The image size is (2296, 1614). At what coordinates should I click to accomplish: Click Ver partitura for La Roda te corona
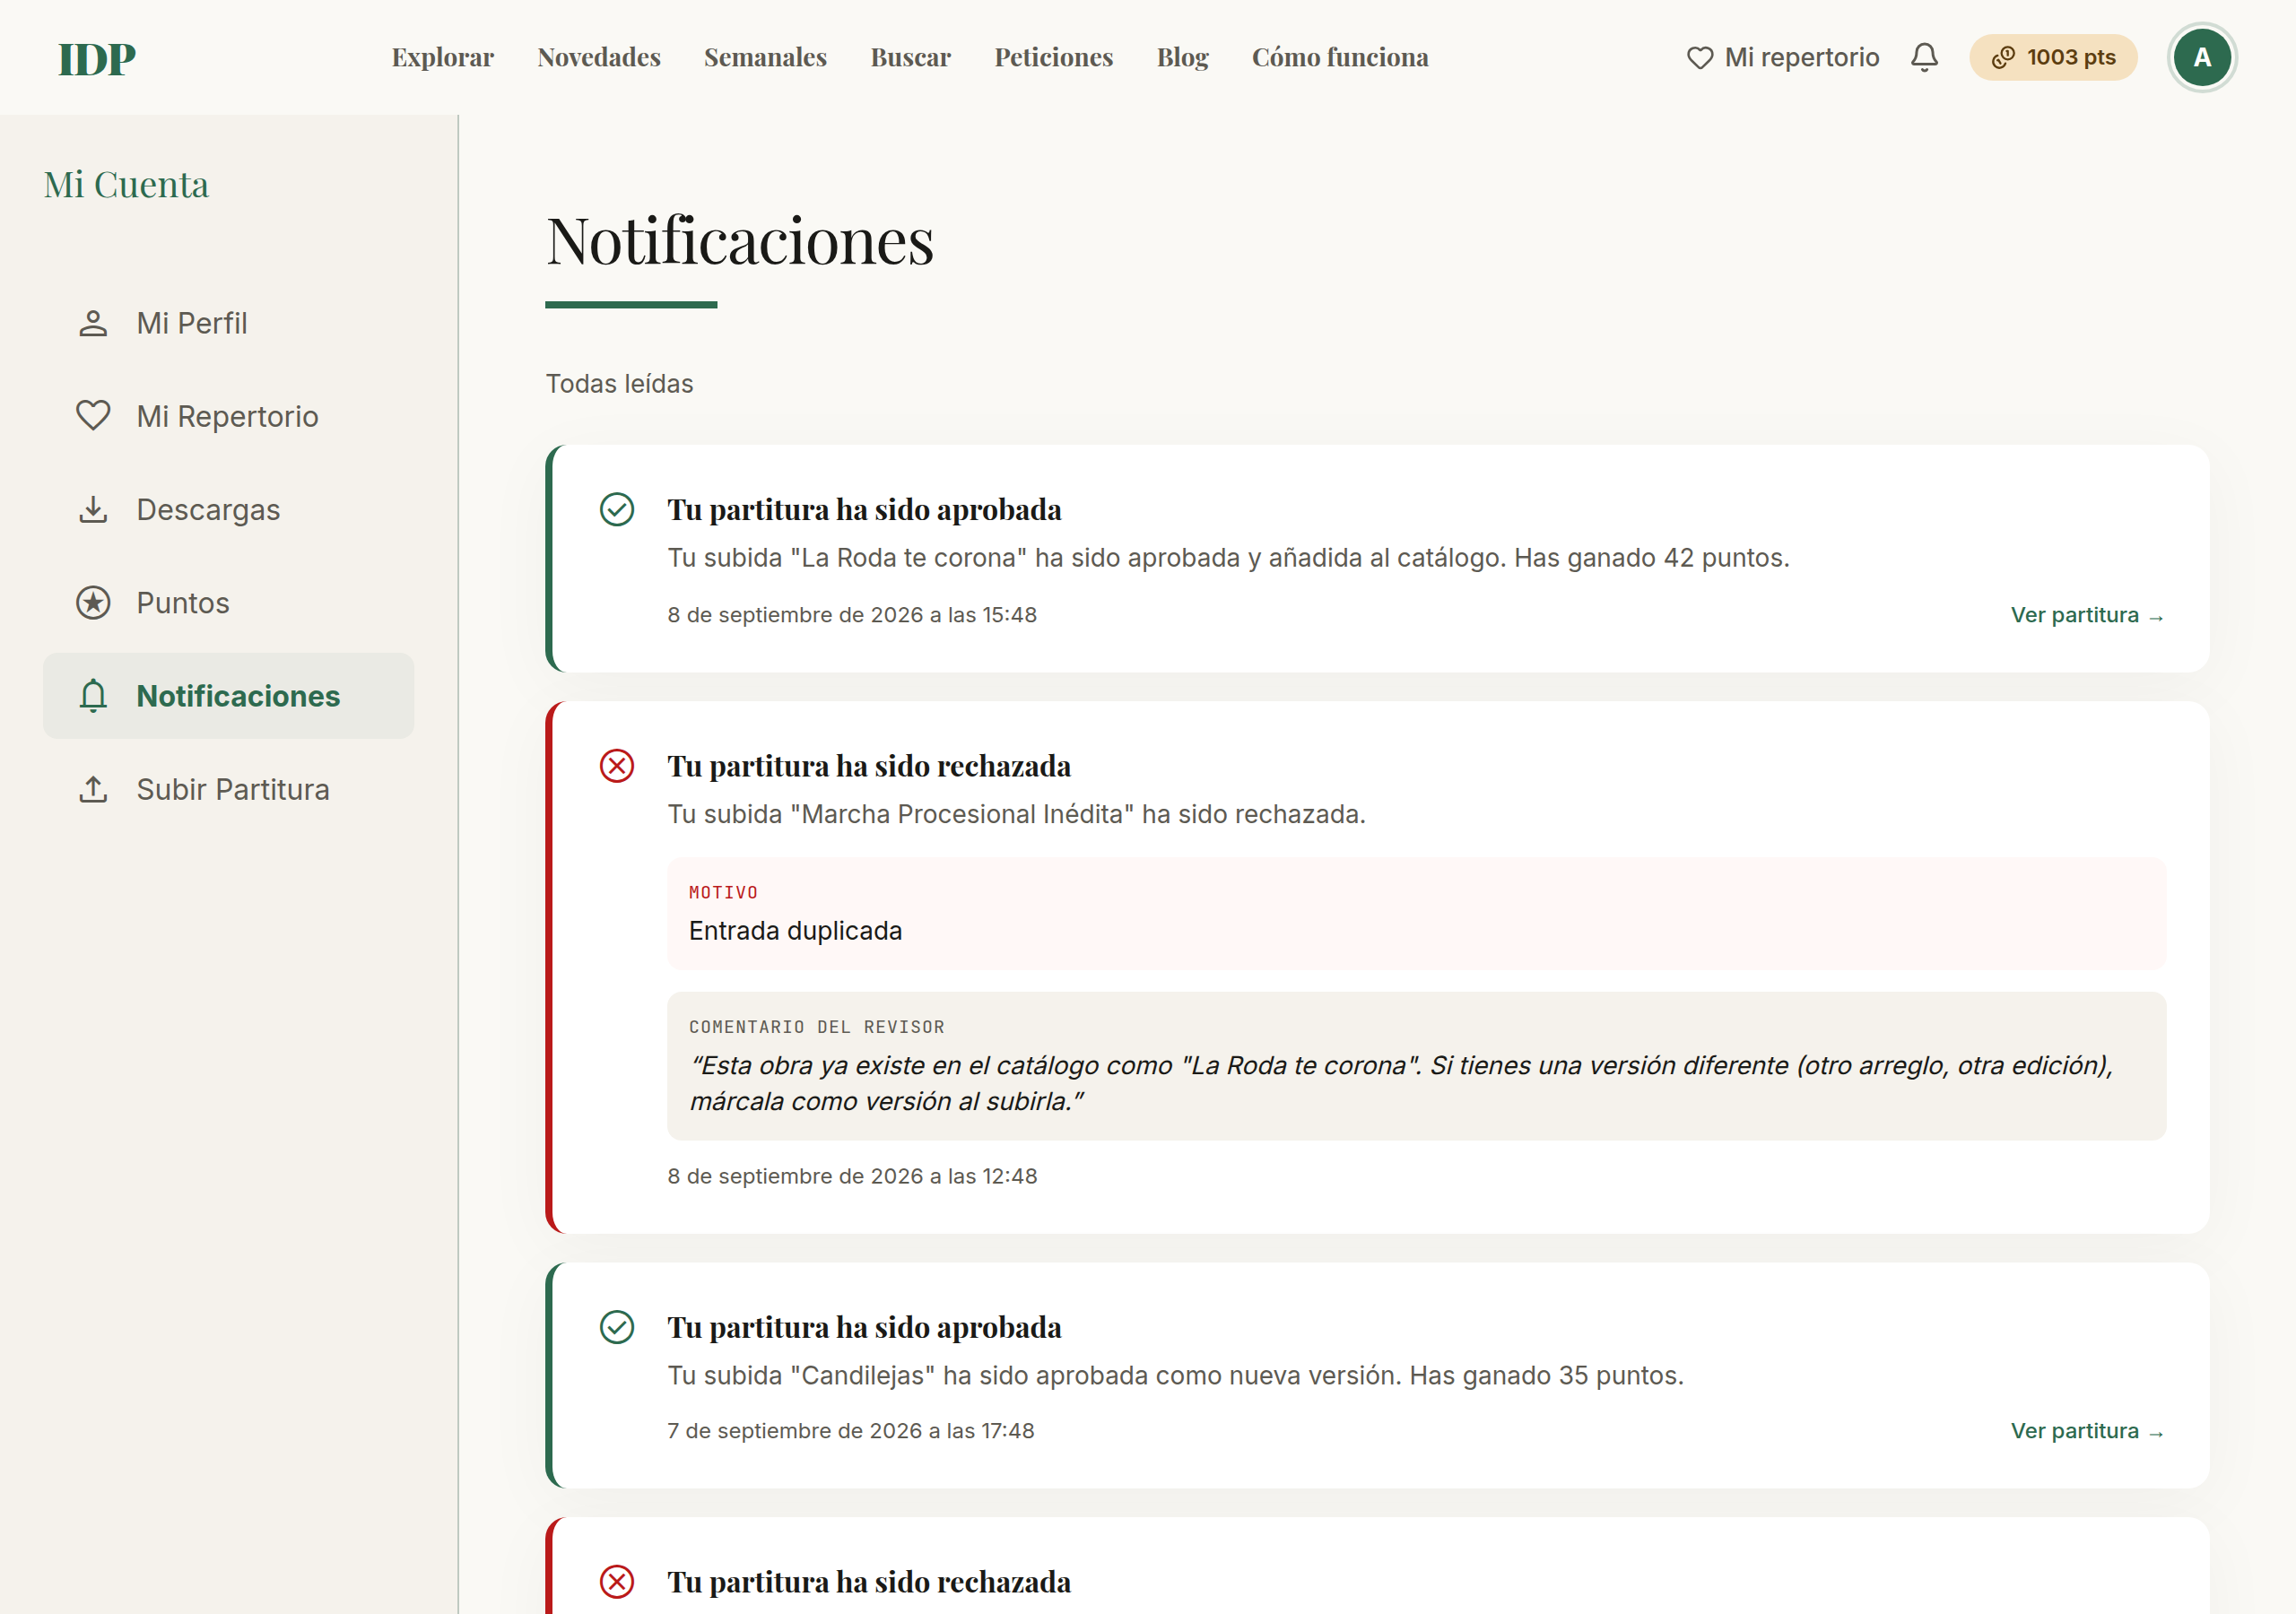[x=2087, y=615]
